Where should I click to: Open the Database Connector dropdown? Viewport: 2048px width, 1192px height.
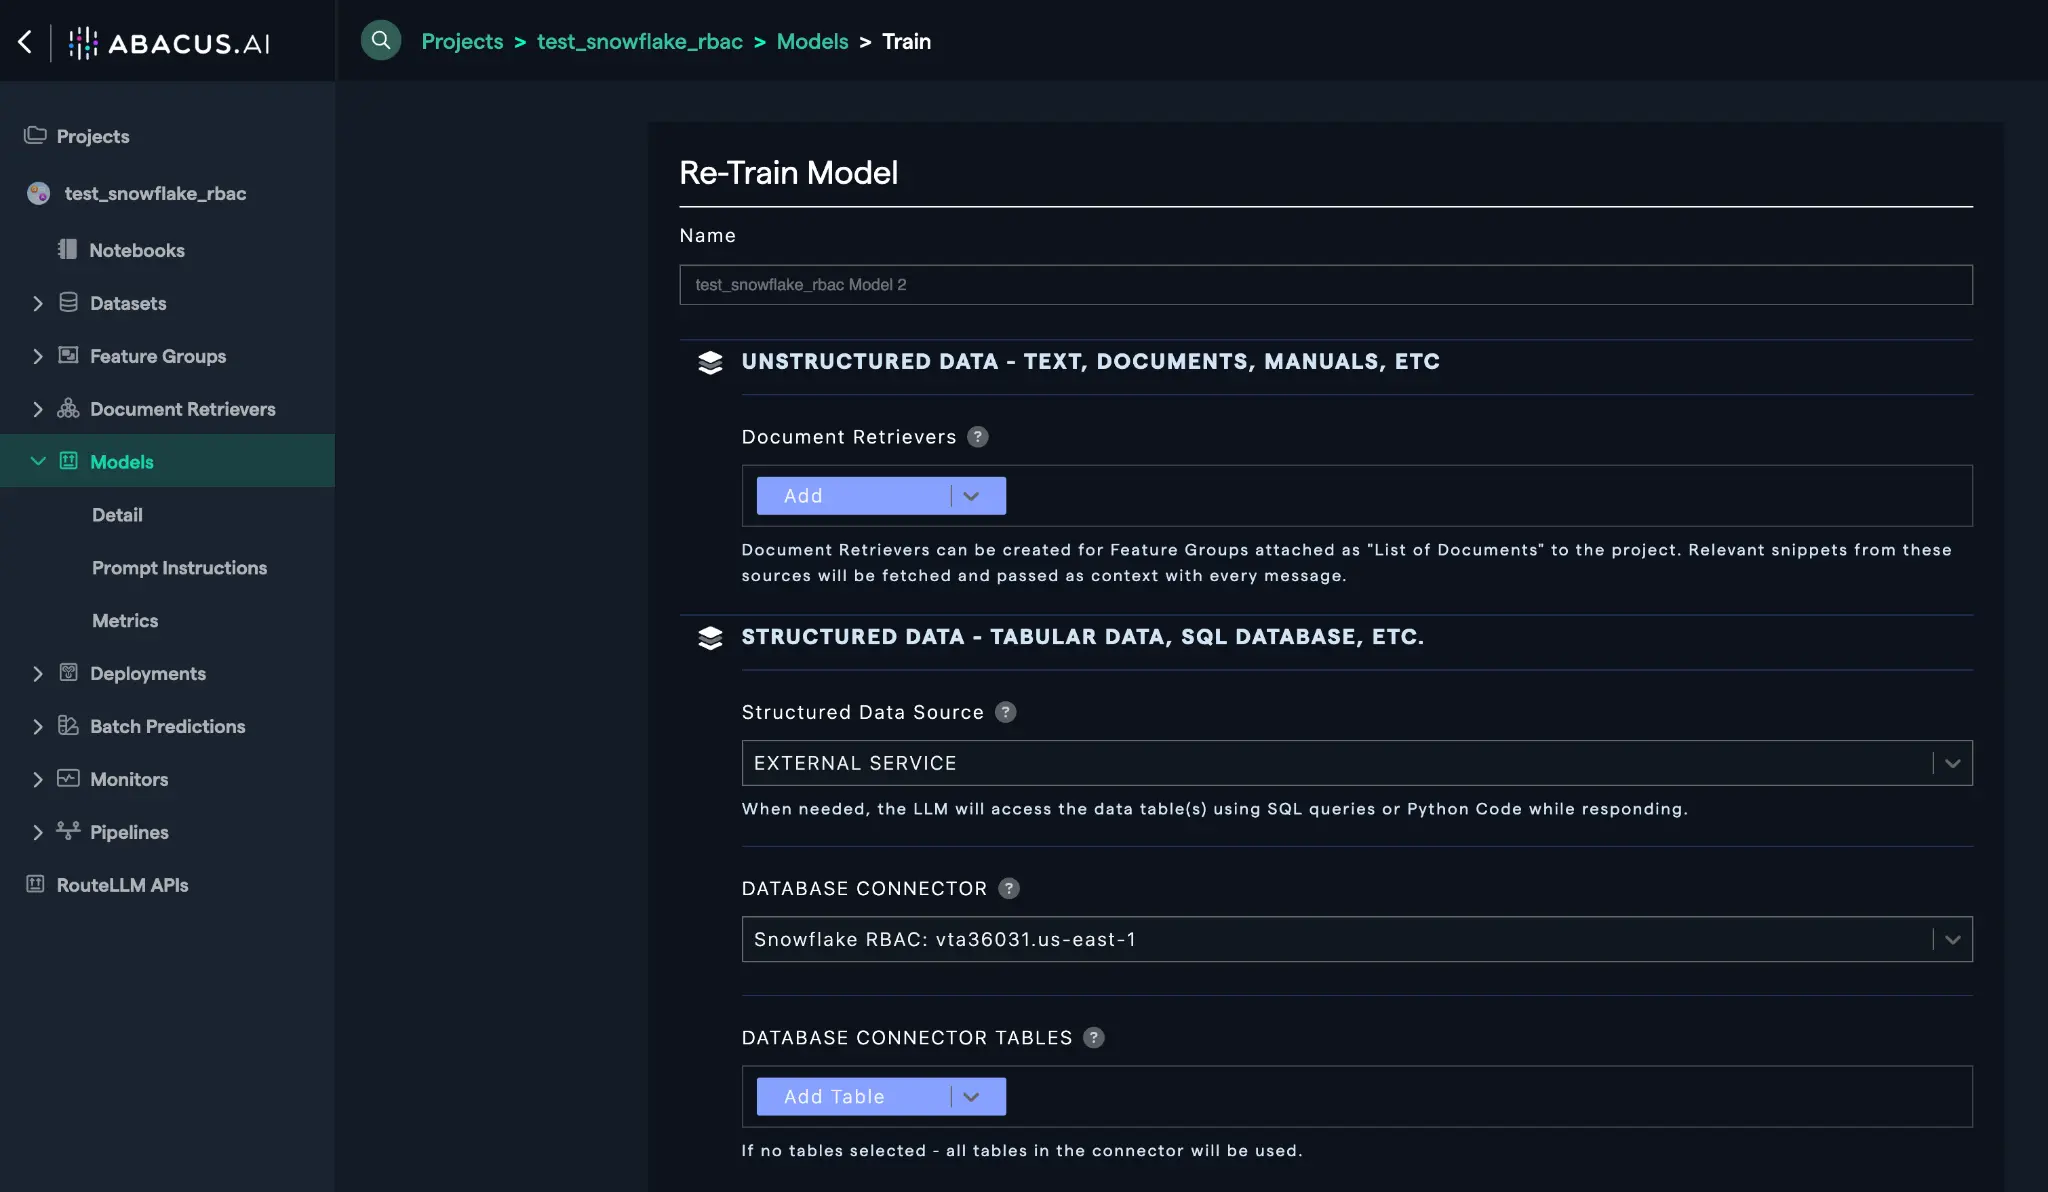[x=1951, y=939]
